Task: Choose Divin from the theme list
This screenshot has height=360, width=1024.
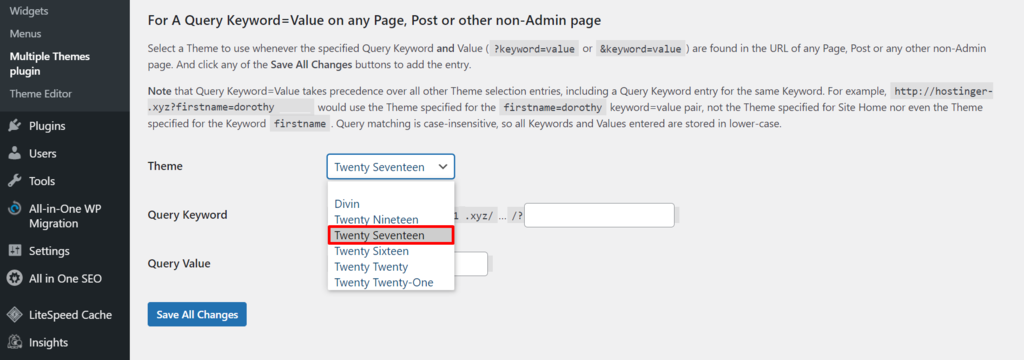Action: pyautogui.click(x=347, y=204)
